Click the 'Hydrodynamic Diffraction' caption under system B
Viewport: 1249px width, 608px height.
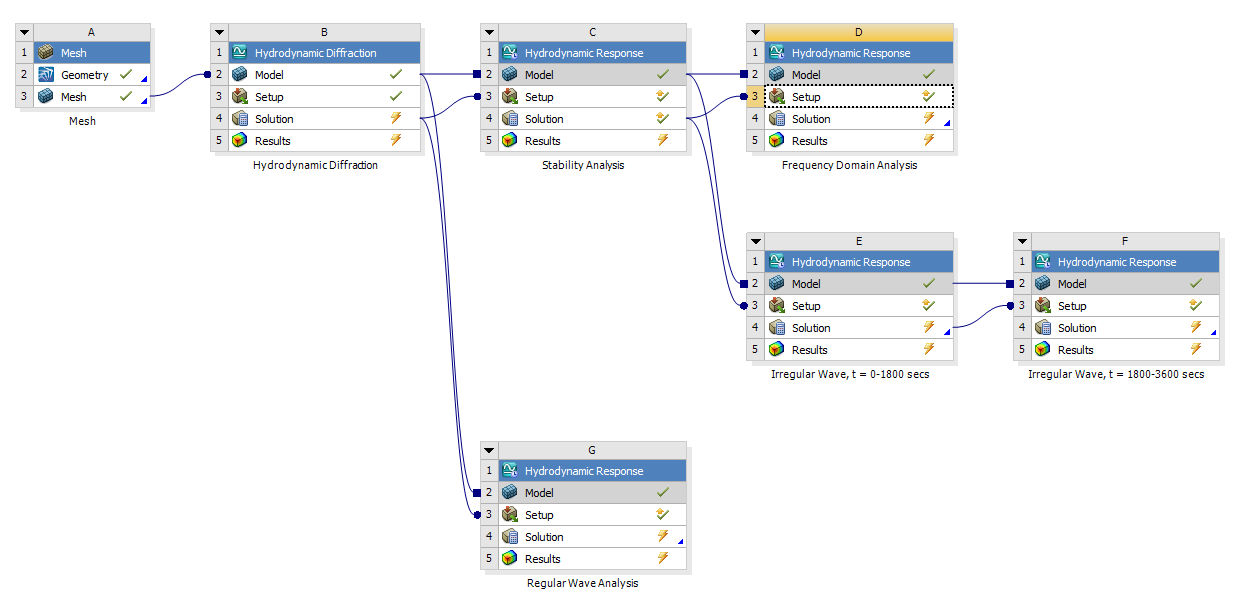click(316, 165)
